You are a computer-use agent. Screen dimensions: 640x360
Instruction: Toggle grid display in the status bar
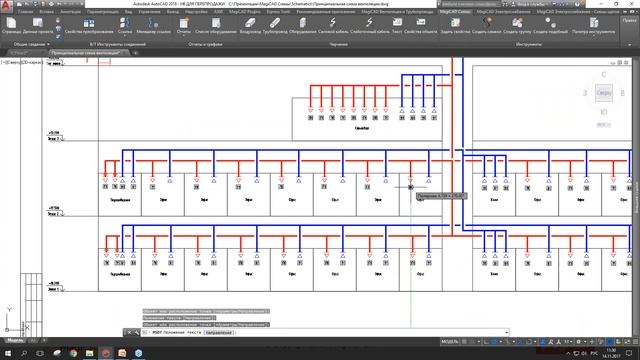pos(464,342)
